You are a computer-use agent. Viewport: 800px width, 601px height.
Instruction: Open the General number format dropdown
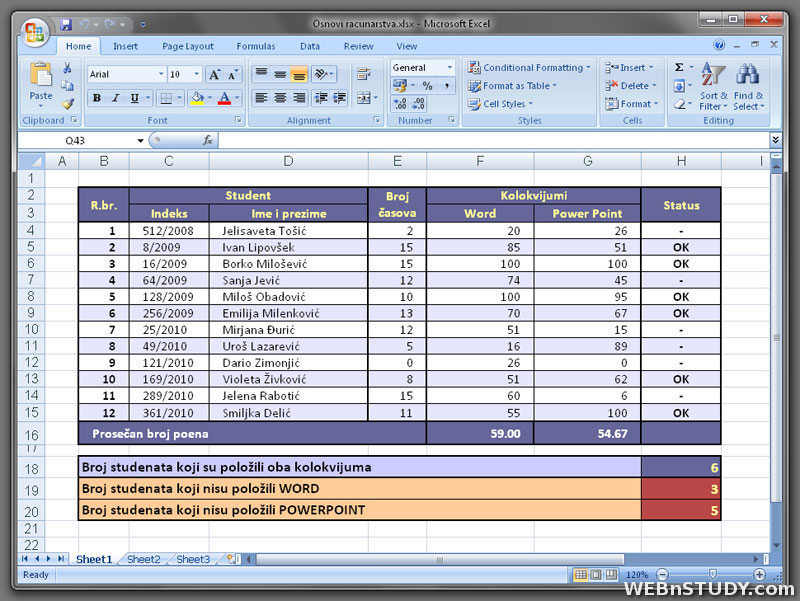pos(449,67)
